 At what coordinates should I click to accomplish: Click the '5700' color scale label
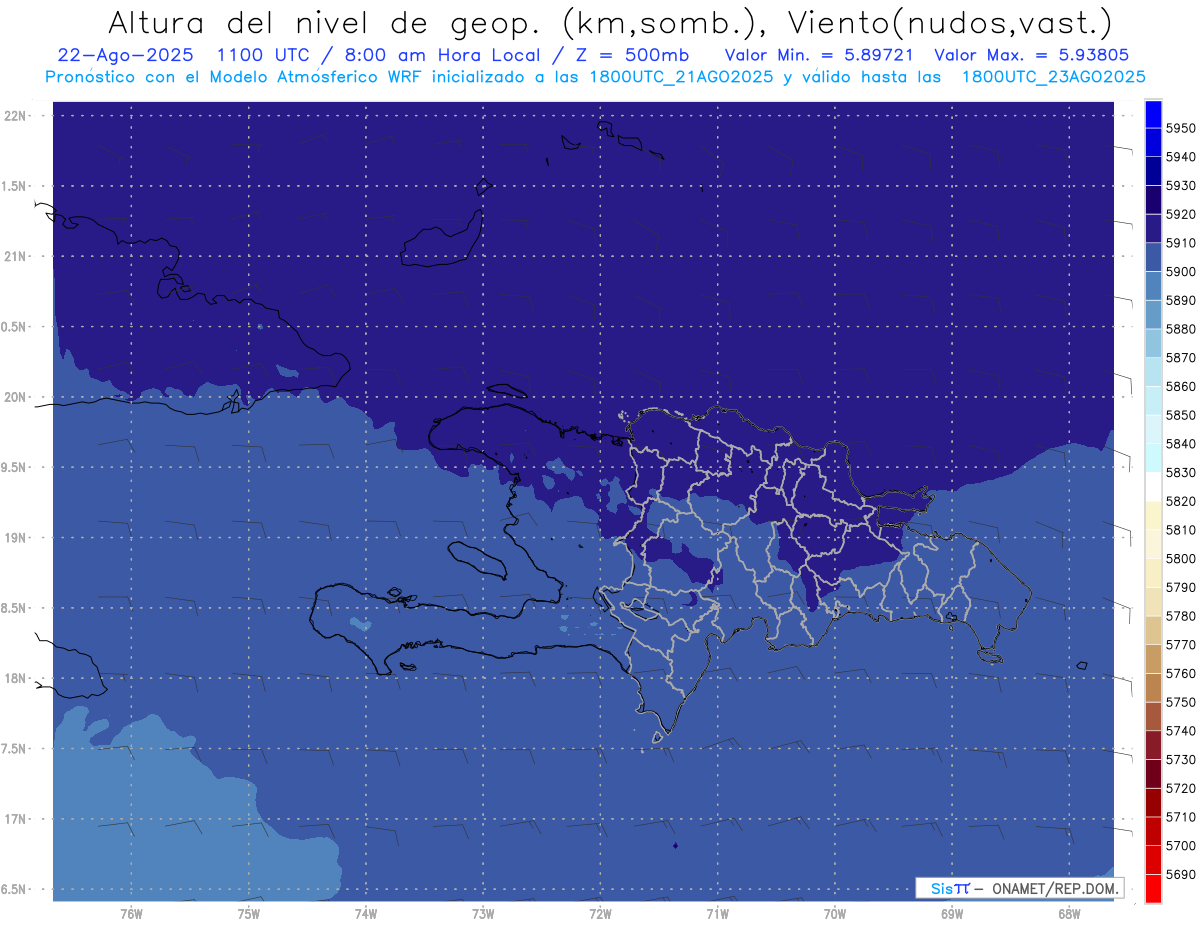(1180, 845)
